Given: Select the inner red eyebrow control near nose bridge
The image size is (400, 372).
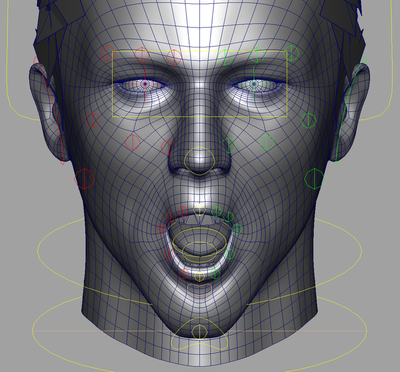Looking at the screenshot, I should pos(174,57).
